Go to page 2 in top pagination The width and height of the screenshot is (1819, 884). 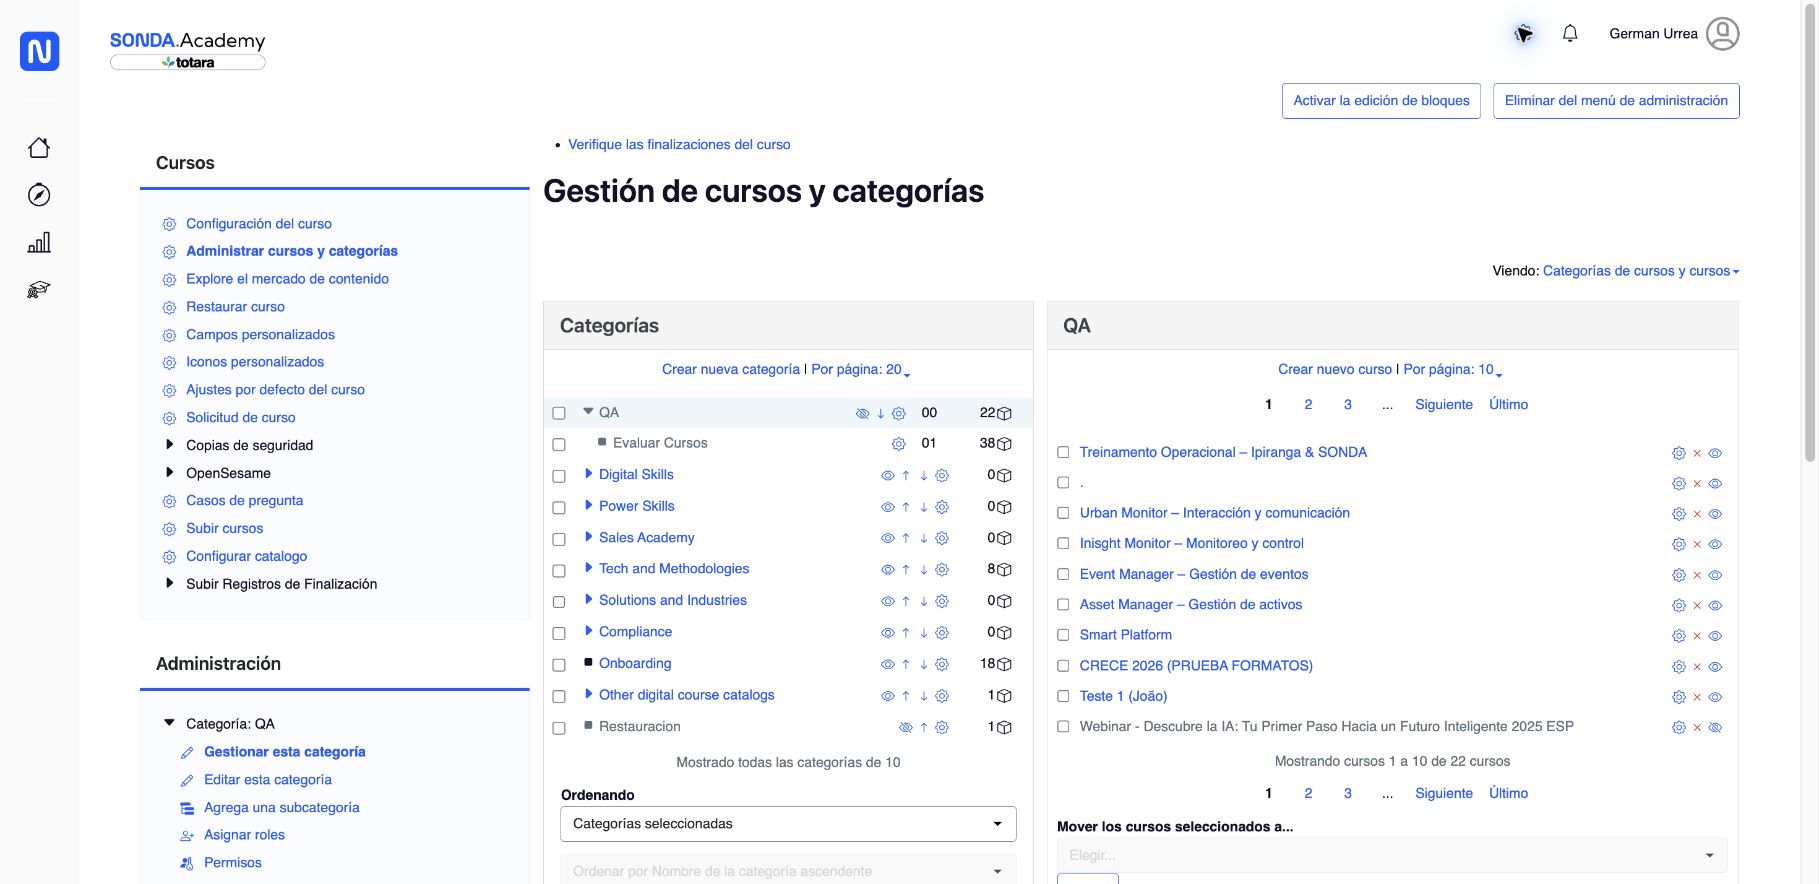1308,405
